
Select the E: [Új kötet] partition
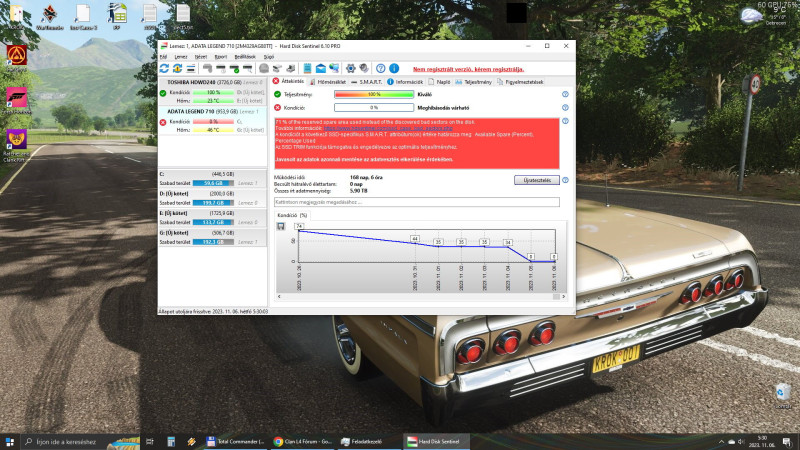tap(212, 217)
